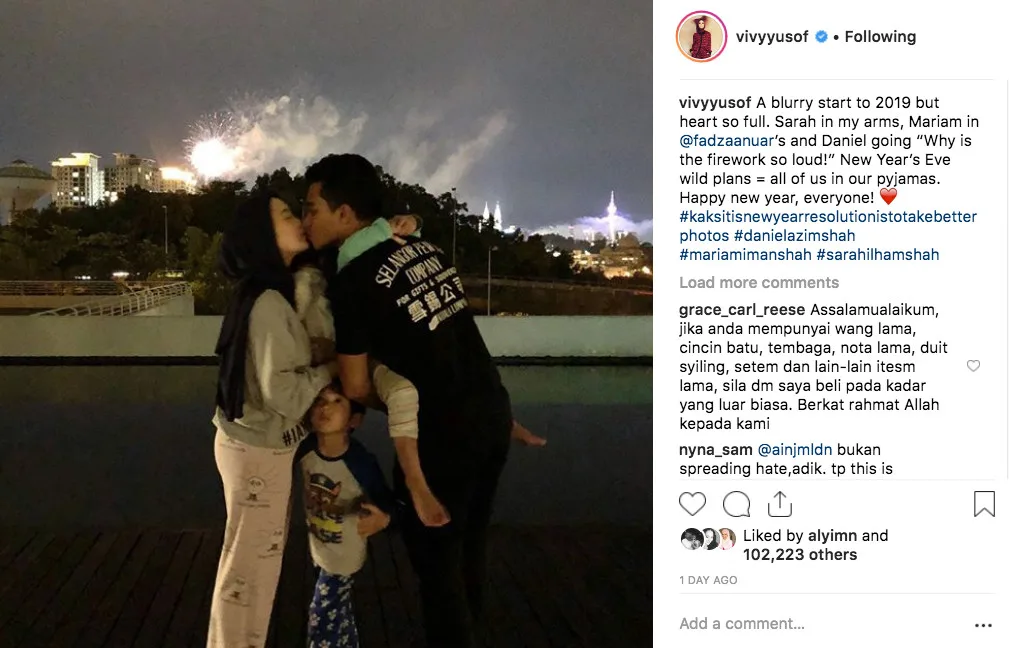Open the #sarahilhamshah hashtag
The width and height of the screenshot is (1009, 648).
tap(877, 255)
